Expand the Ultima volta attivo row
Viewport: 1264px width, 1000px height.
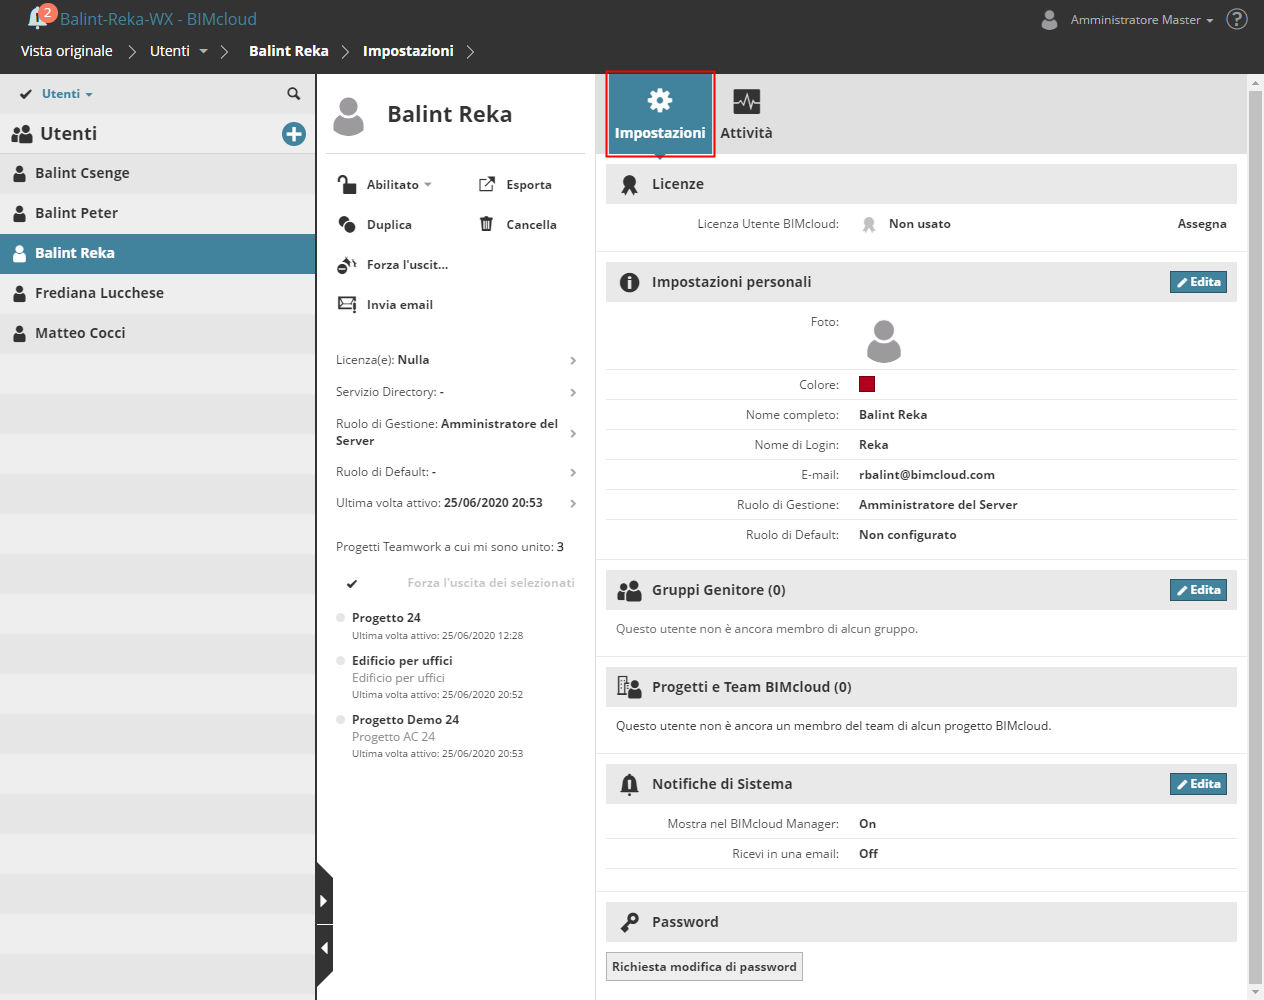(x=457, y=503)
